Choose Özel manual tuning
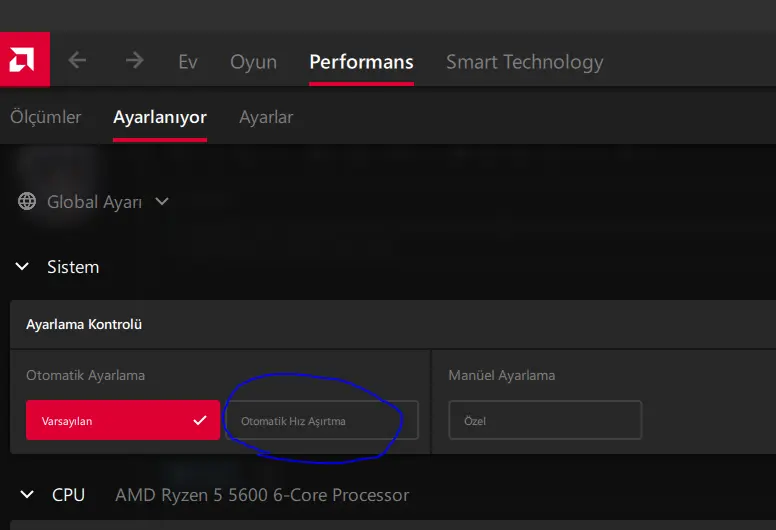 click(x=545, y=420)
